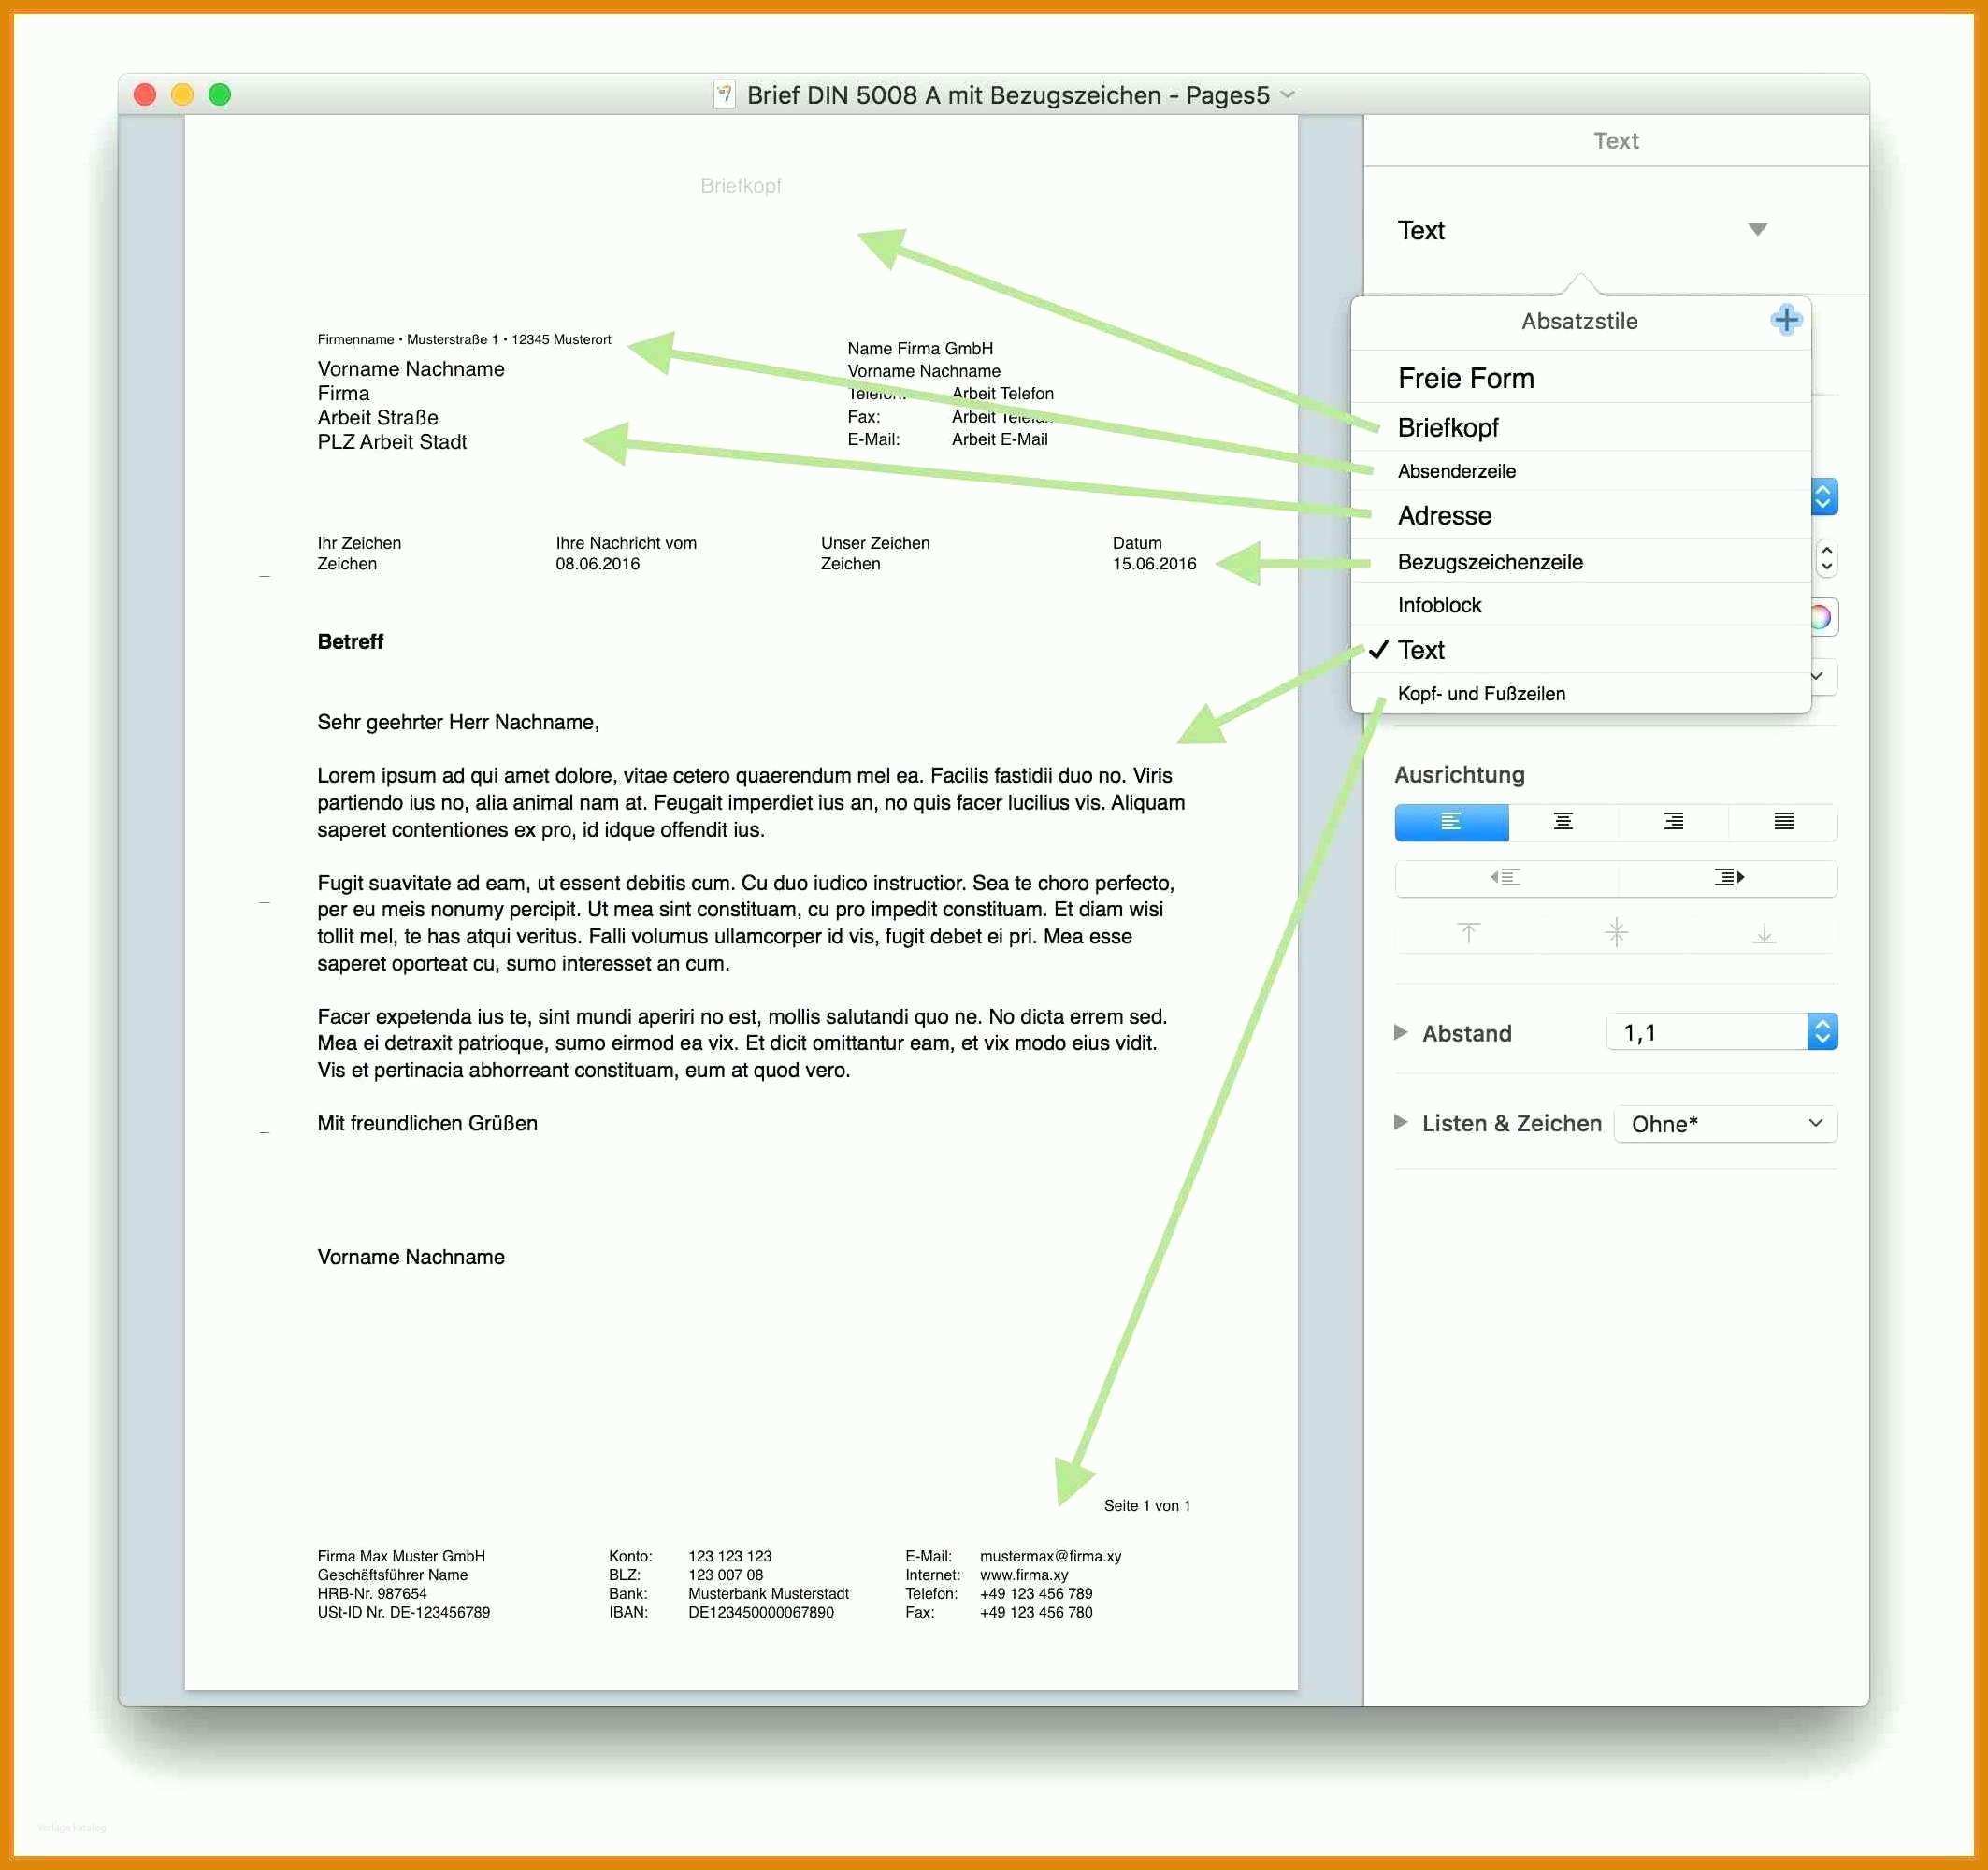1988x1870 pixels.
Task: Click the Ausrichtung section label
Action: (1459, 774)
